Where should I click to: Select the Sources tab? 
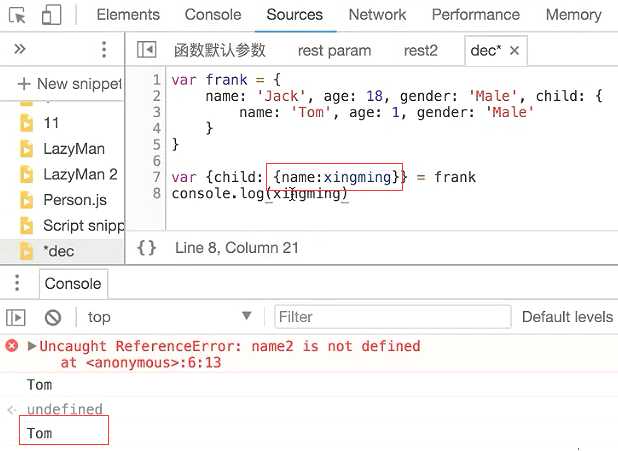(x=294, y=15)
